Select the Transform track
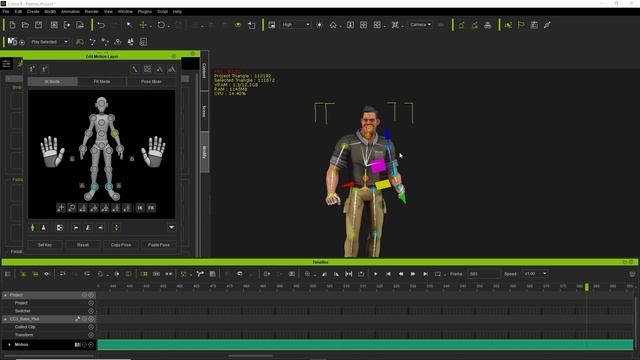 coord(24,335)
